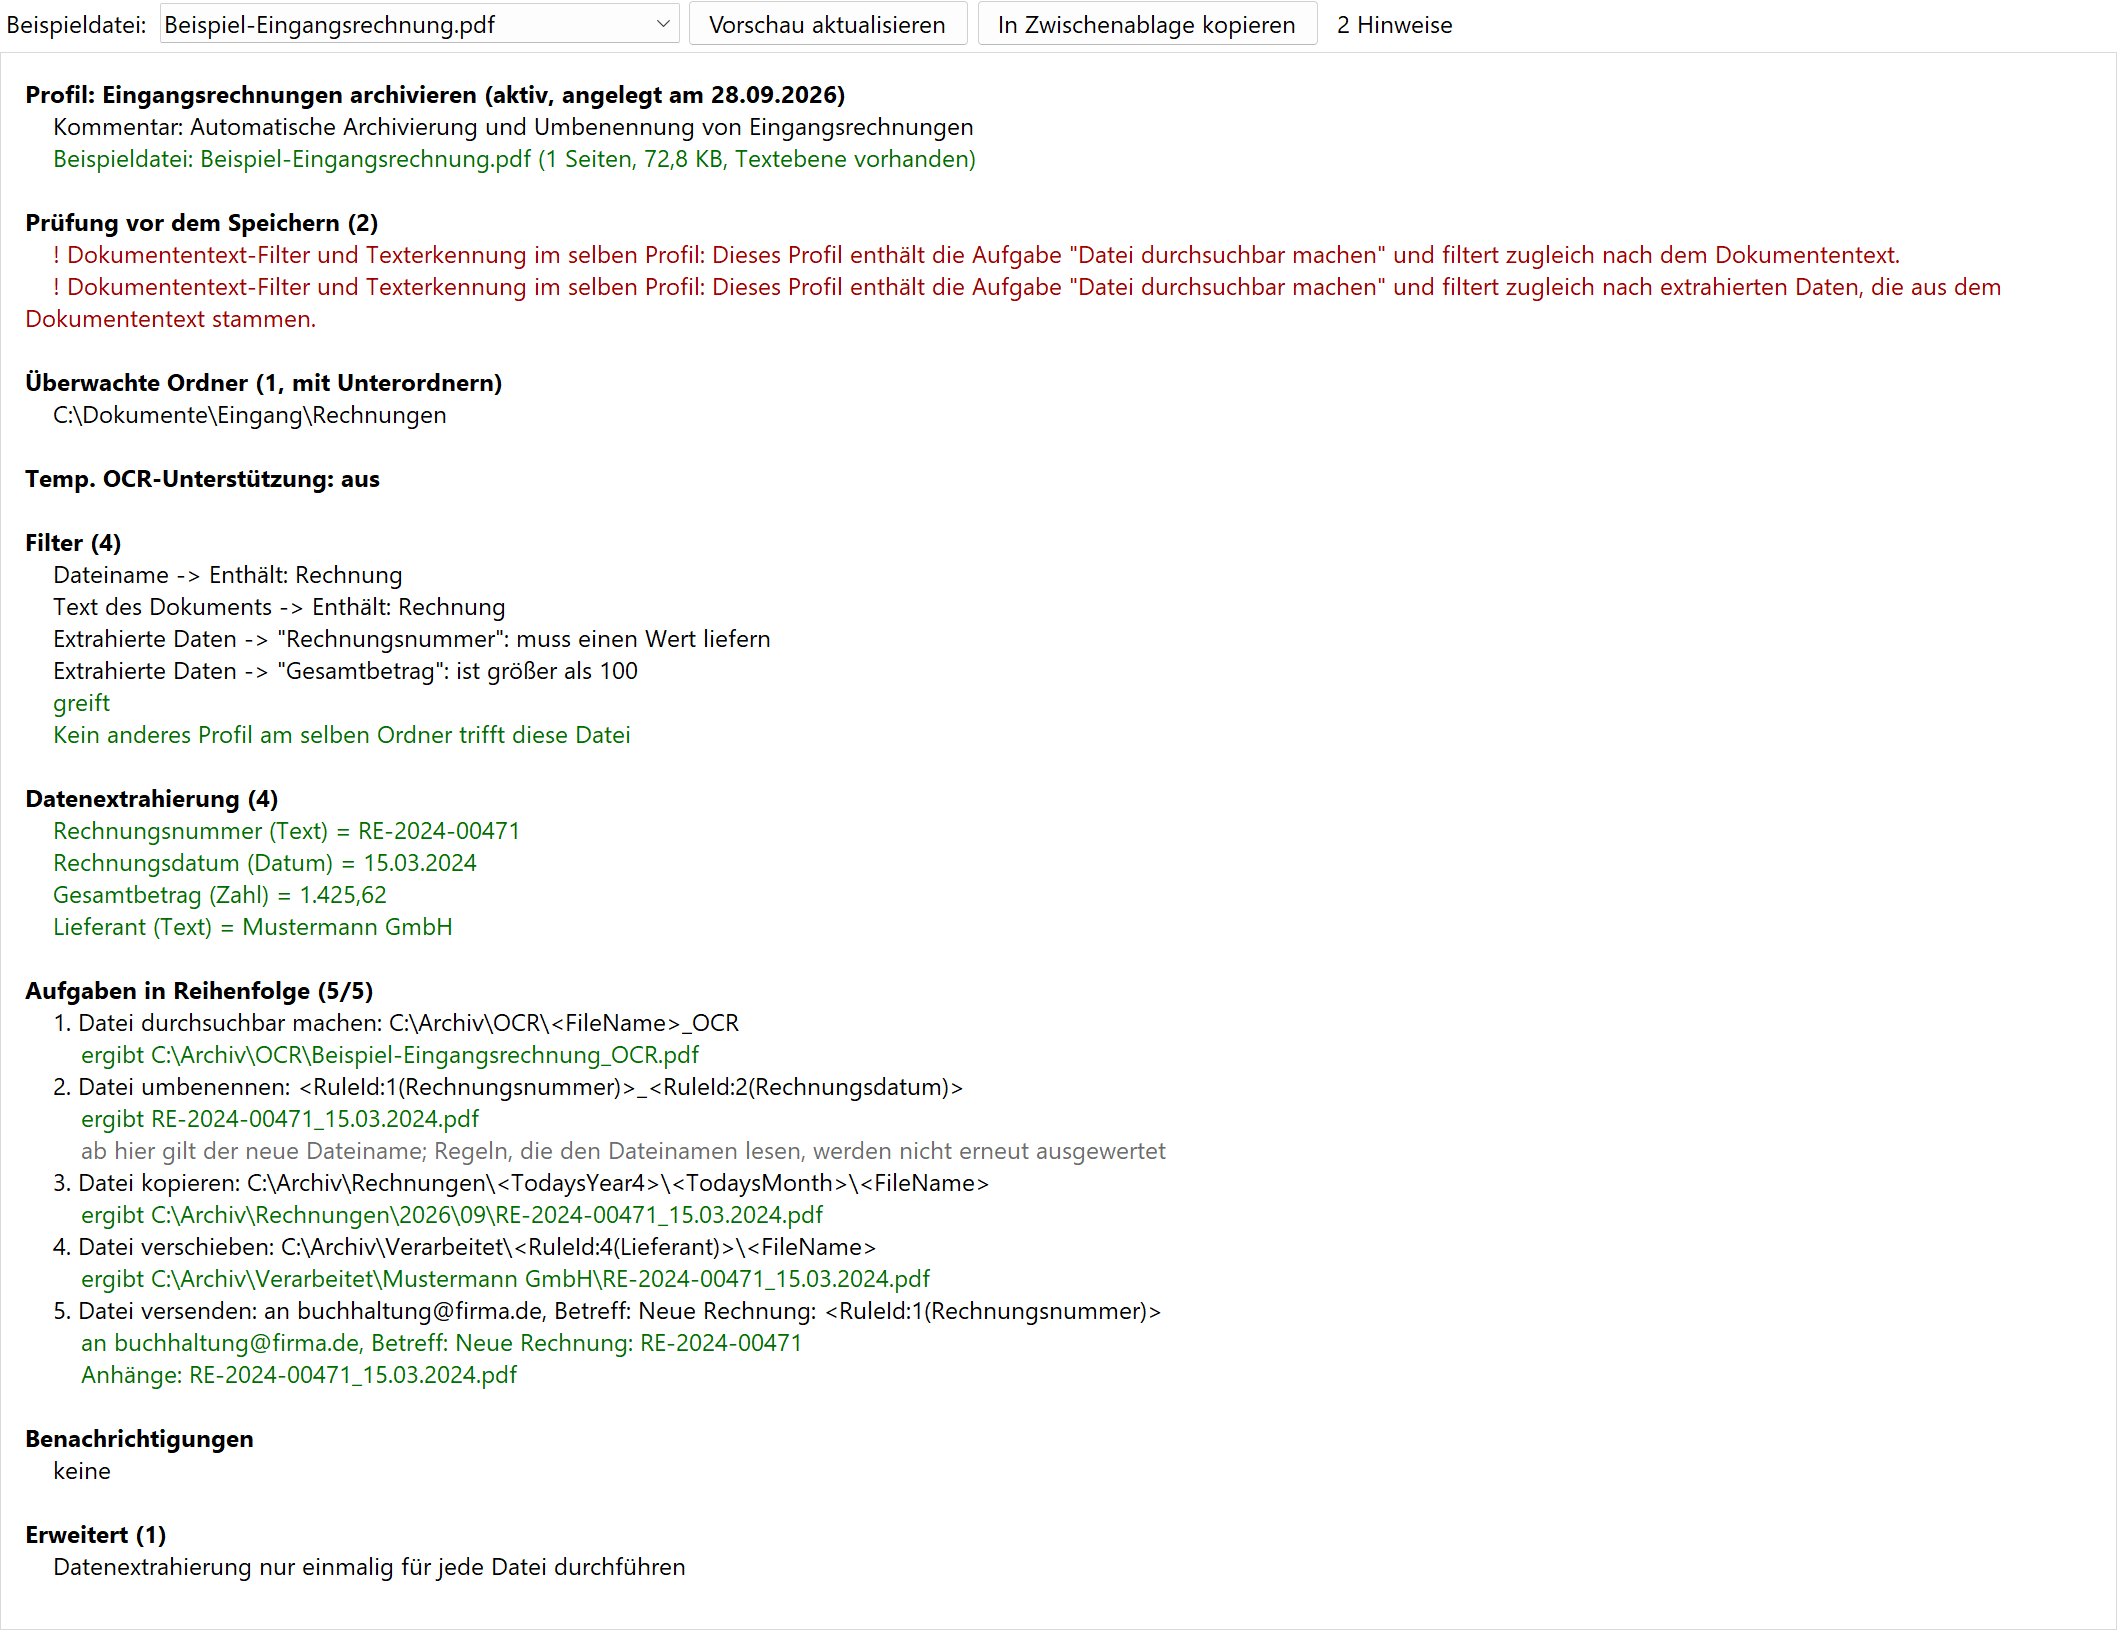Click result path C:\Archiv\Rechnungen\2026\09
Screen dimensions: 2125x1638
tap(452, 1215)
